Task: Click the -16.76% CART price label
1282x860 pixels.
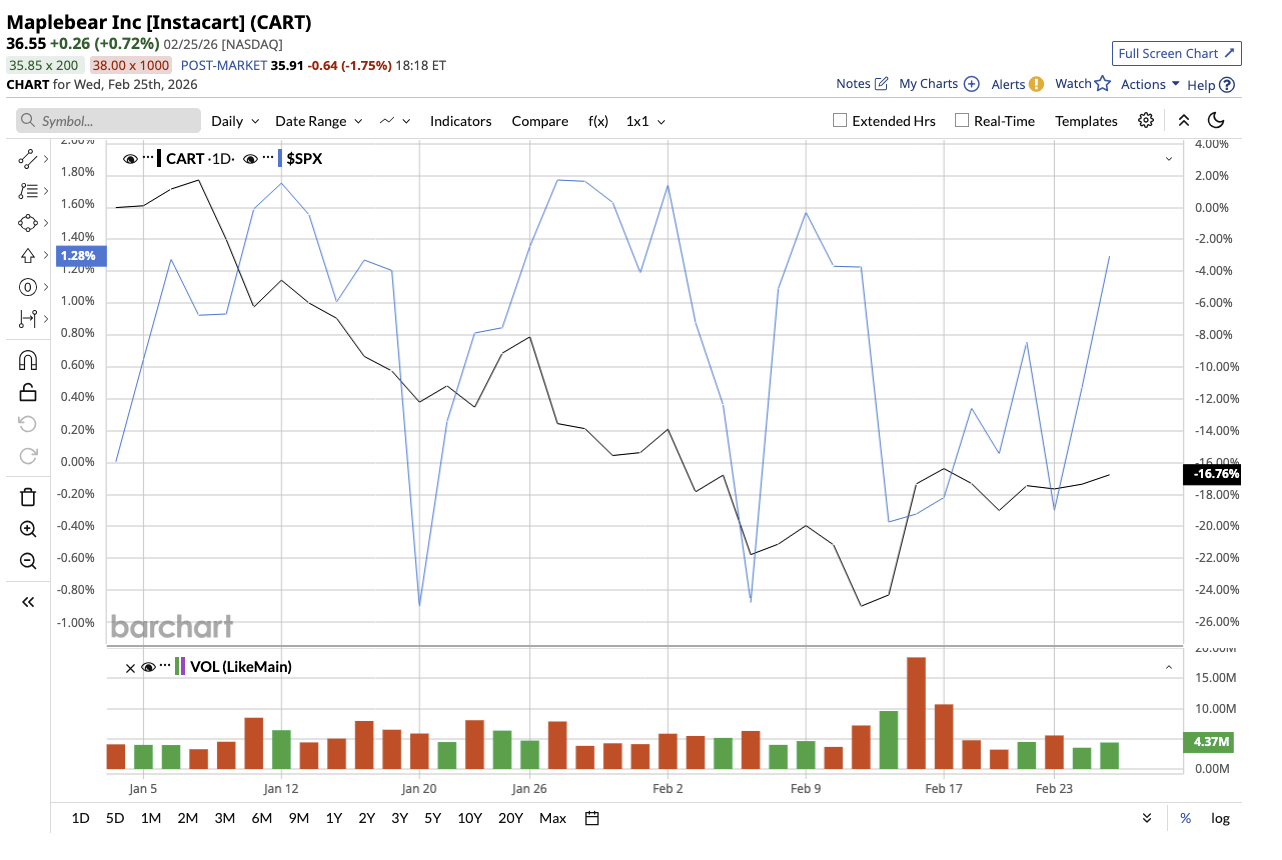Action: point(1213,474)
